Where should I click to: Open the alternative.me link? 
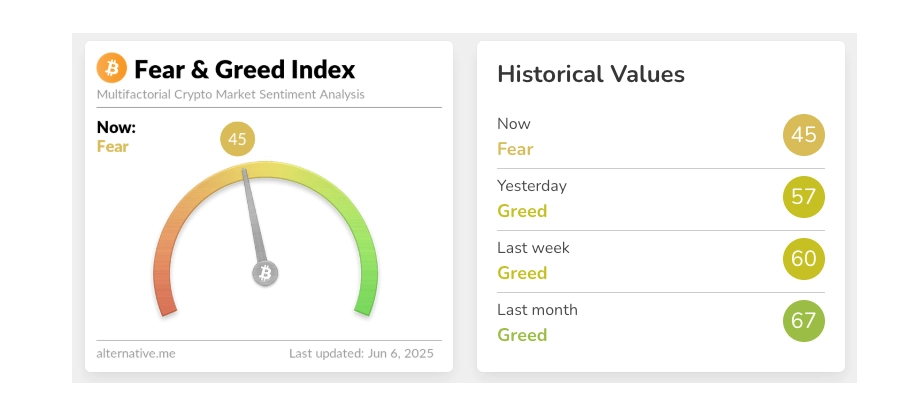(x=136, y=353)
